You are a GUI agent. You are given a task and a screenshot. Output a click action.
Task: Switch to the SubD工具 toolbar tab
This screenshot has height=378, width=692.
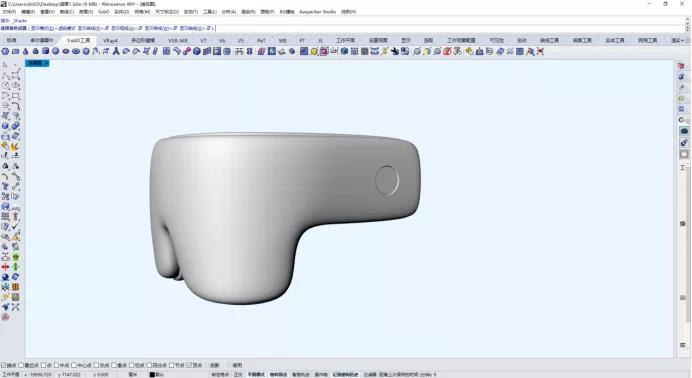pyautogui.click(x=79, y=40)
